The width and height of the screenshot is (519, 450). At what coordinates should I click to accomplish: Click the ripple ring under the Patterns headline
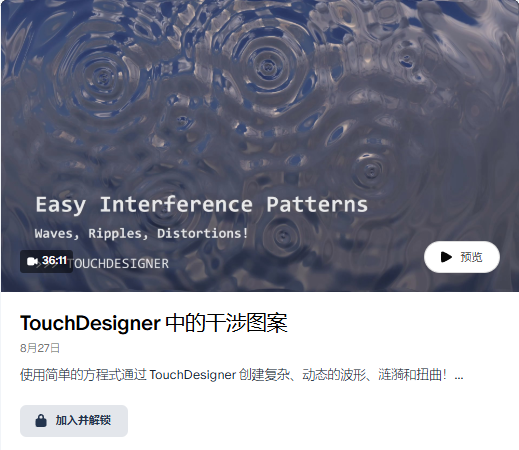283,235
